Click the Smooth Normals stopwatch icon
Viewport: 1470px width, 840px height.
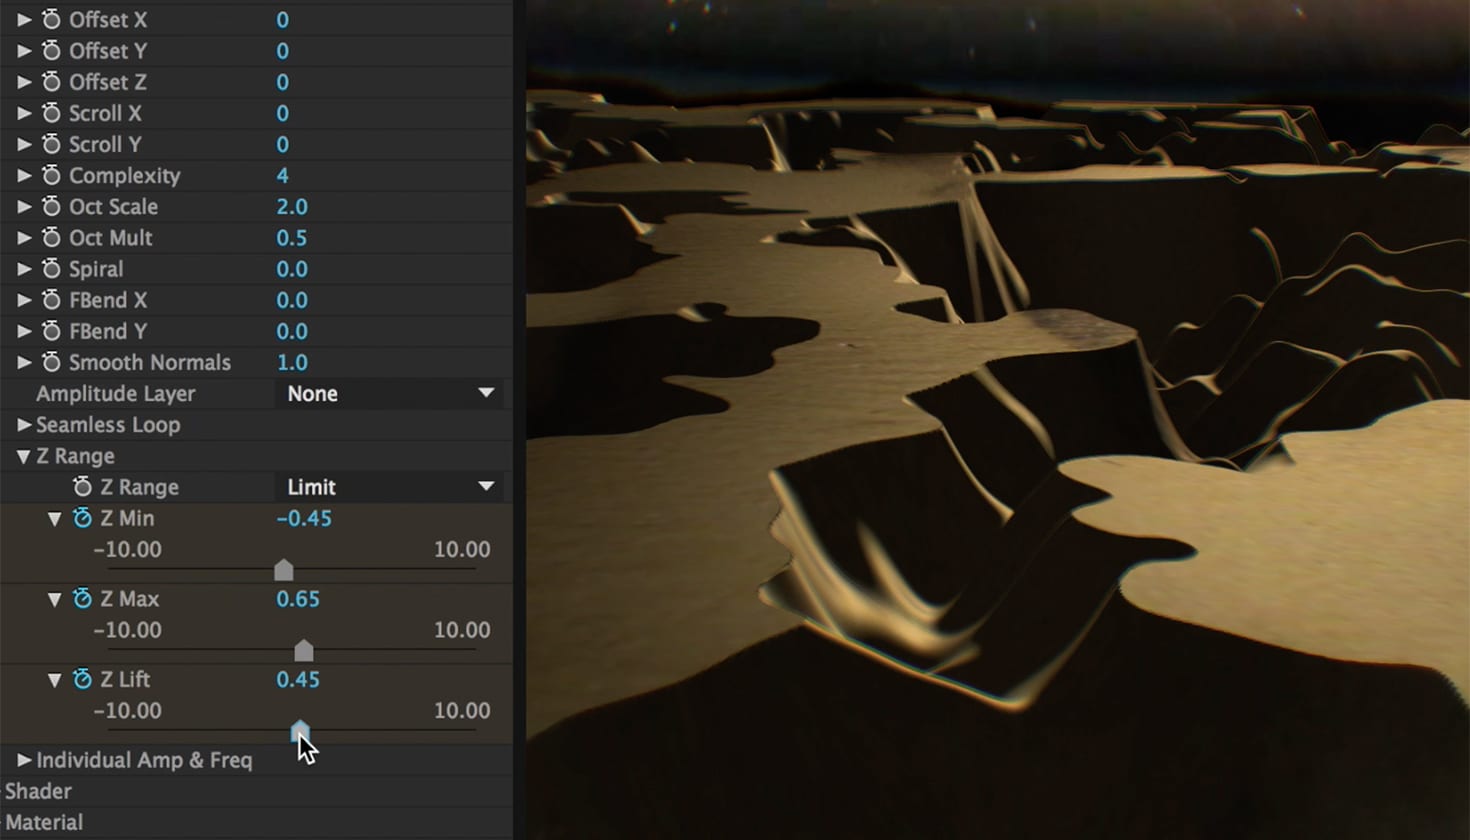51,363
